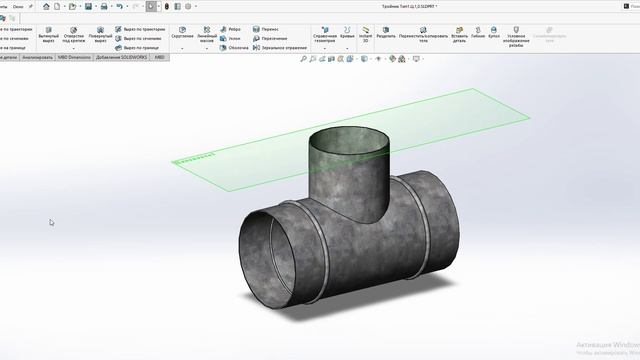
Task: Expand the dropdown arrow beside Open
Action: pos(80,6)
